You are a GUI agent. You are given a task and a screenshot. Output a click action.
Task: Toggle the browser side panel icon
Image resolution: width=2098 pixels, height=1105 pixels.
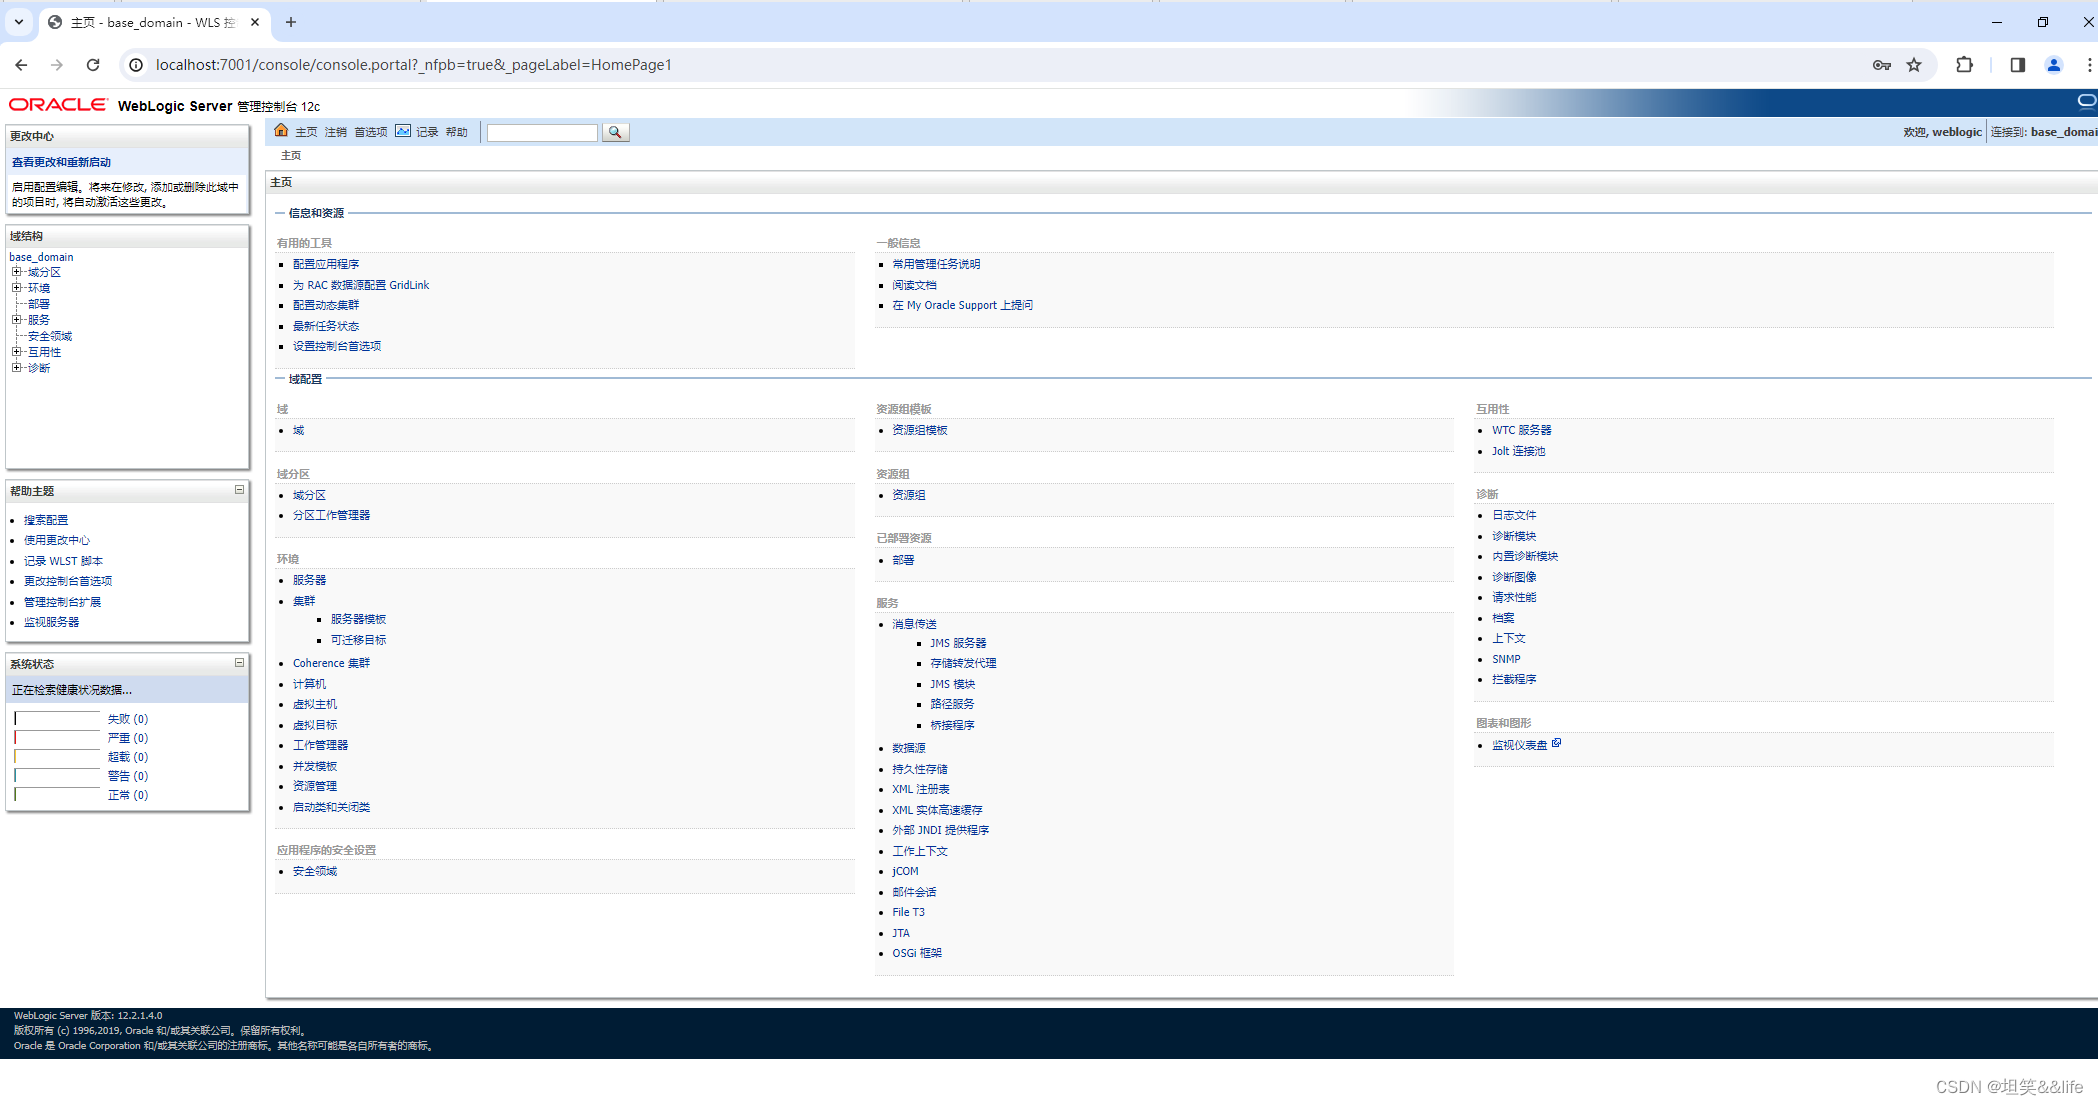point(2017,65)
